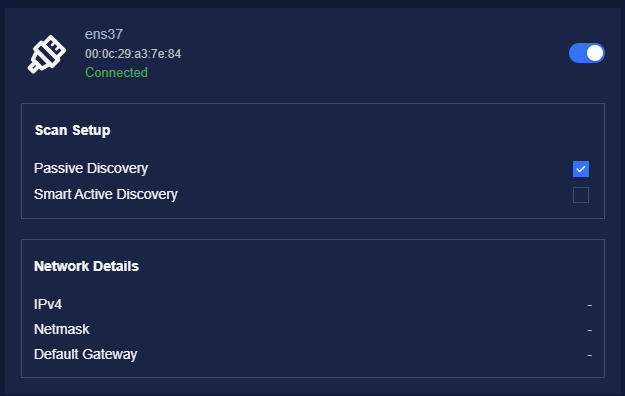Viewport: 625px width, 396px height.
Task: Click the ethernet cable interface icon
Action: coord(47,54)
